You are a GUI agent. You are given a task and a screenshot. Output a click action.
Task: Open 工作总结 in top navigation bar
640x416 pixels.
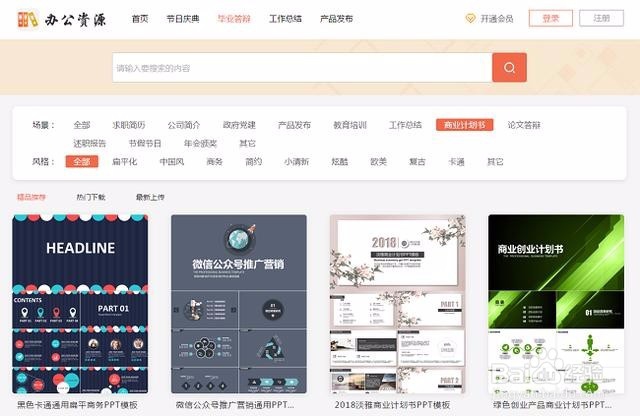tap(285, 19)
